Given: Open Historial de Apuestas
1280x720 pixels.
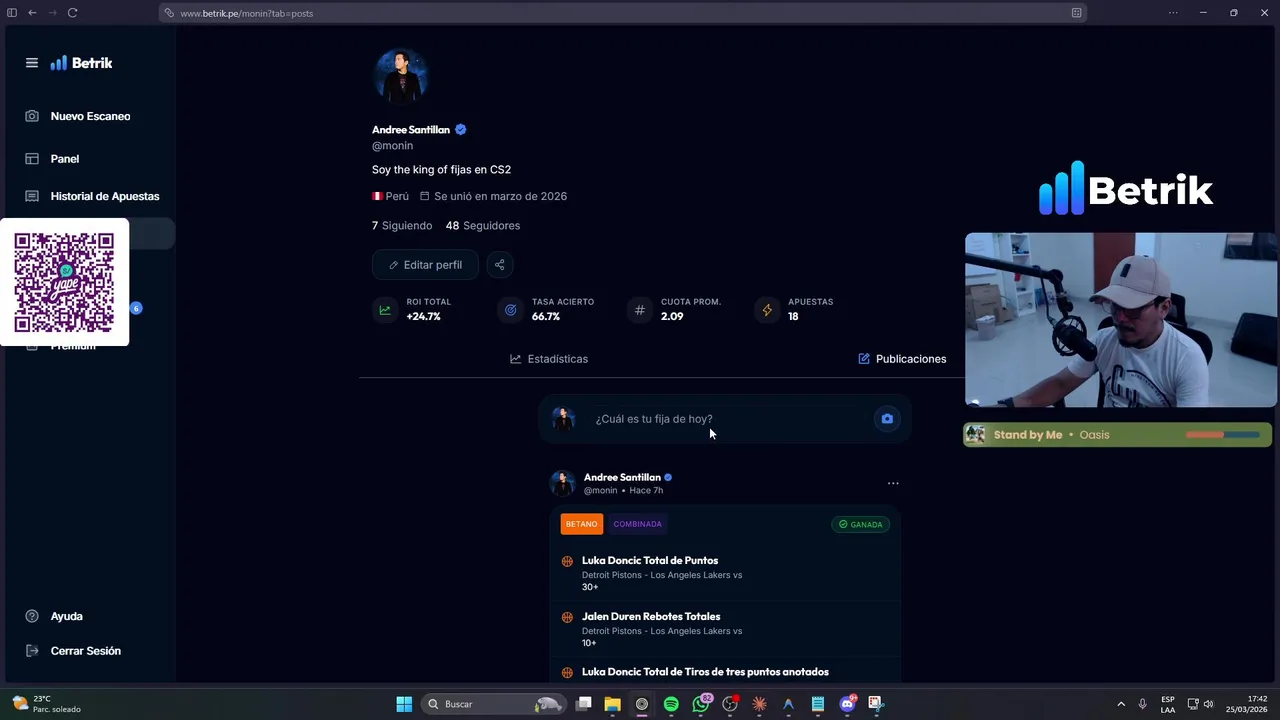Looking at the screenshot, I should click(x=105, y=196).
